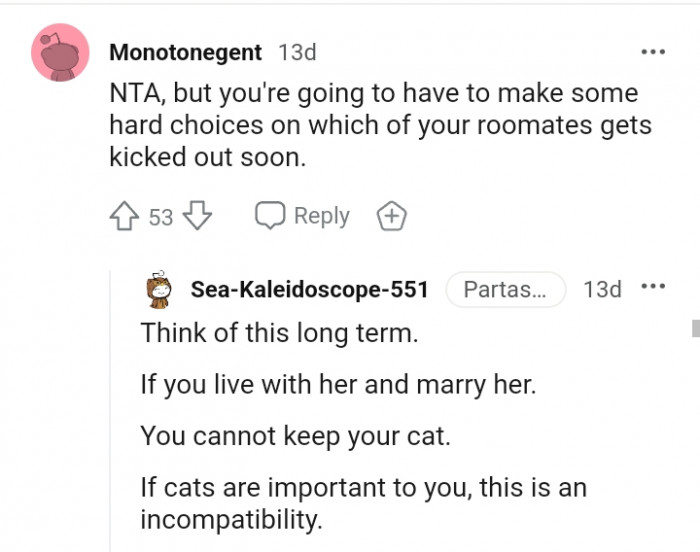Downvote Monotonegent's comment
Image resolution: width=700 pixels, height=552 pixels.
tap(198, 216)
